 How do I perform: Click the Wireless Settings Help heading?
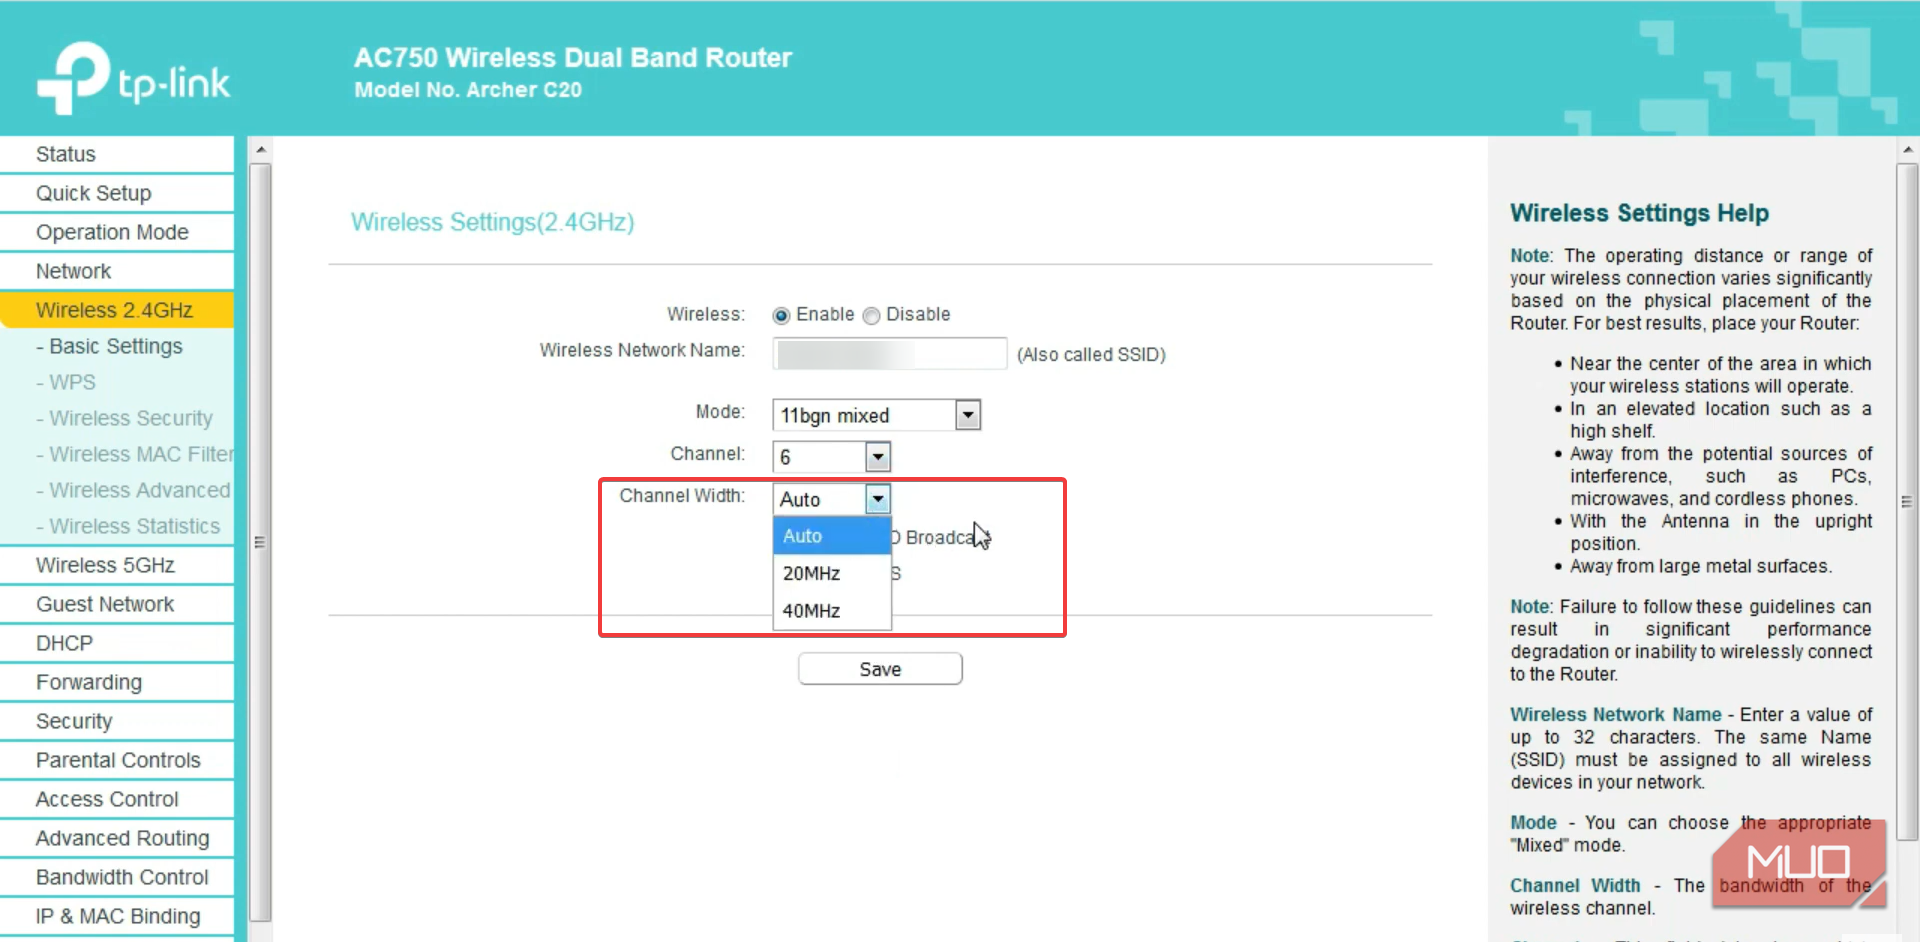(x=1639, y=213)
